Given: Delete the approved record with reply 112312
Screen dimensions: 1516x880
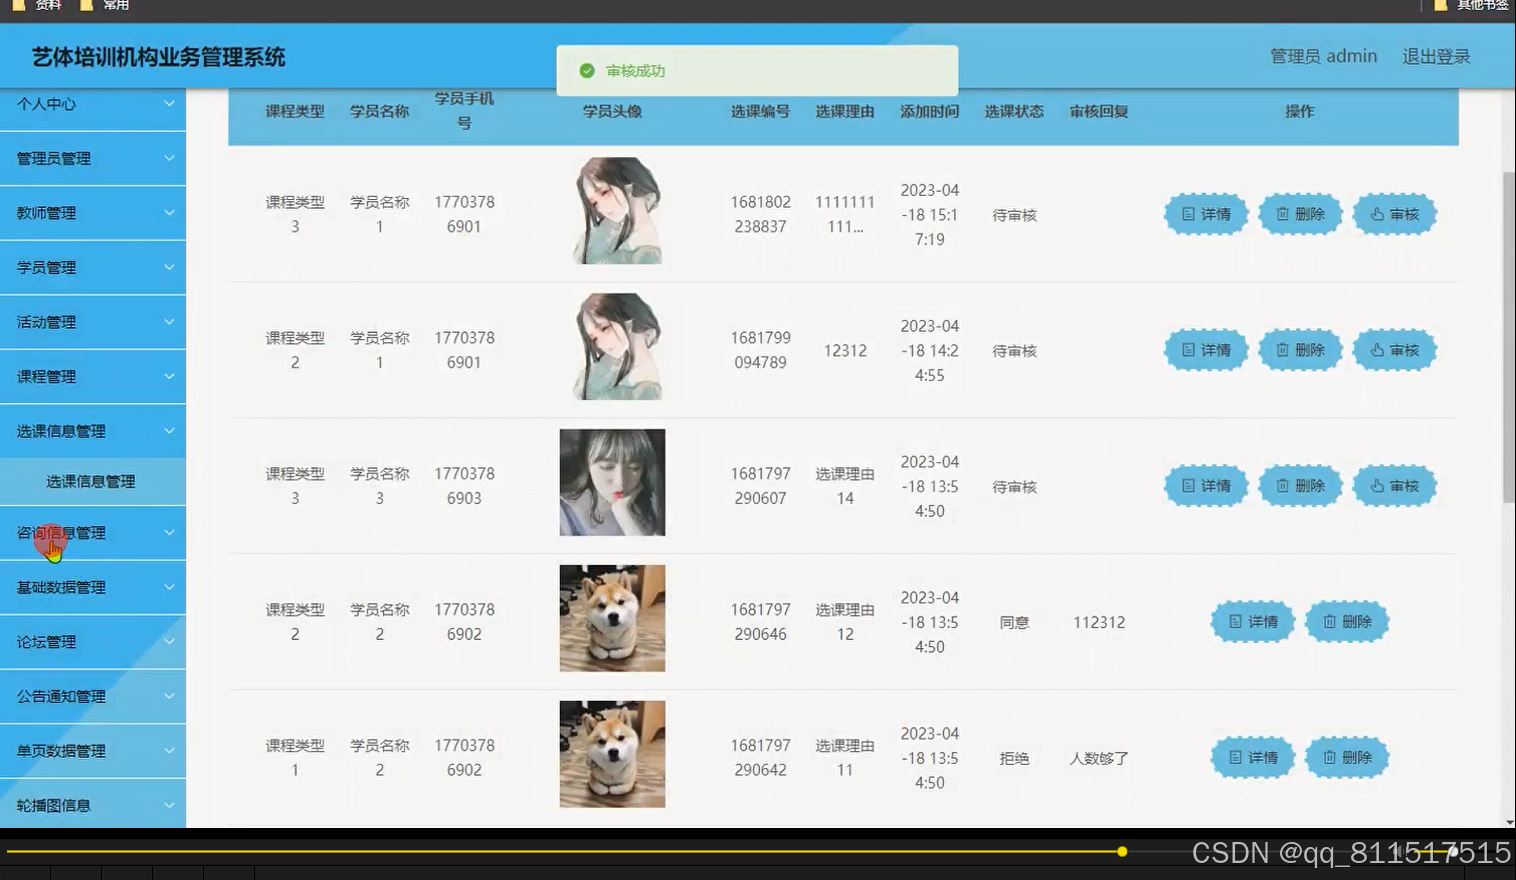Looking at the screenshot, I should [1347, 622].
